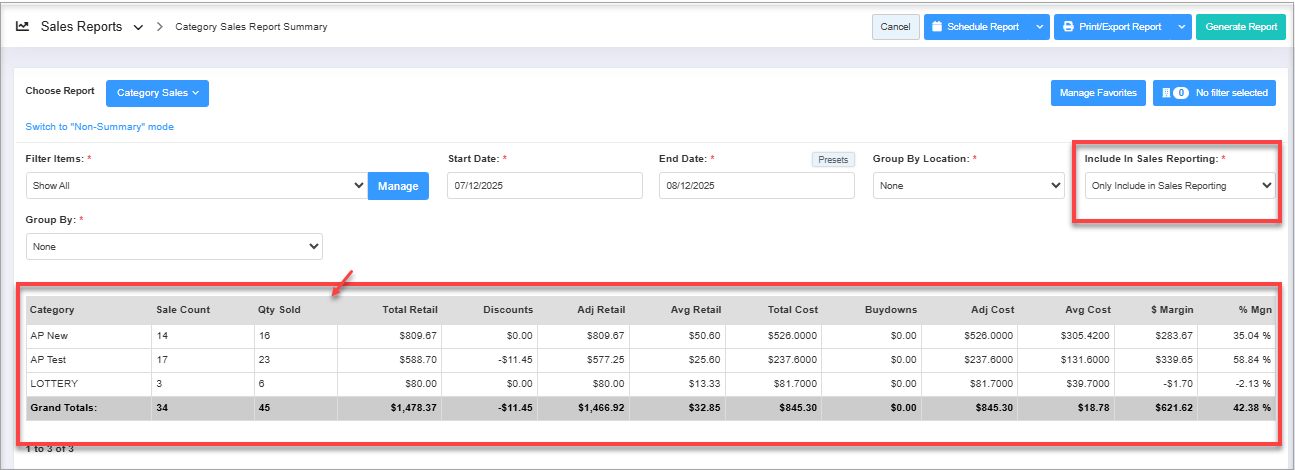Click the Print/Export Report button
Screen dimensions: 1295x470
coord(1112,27)
